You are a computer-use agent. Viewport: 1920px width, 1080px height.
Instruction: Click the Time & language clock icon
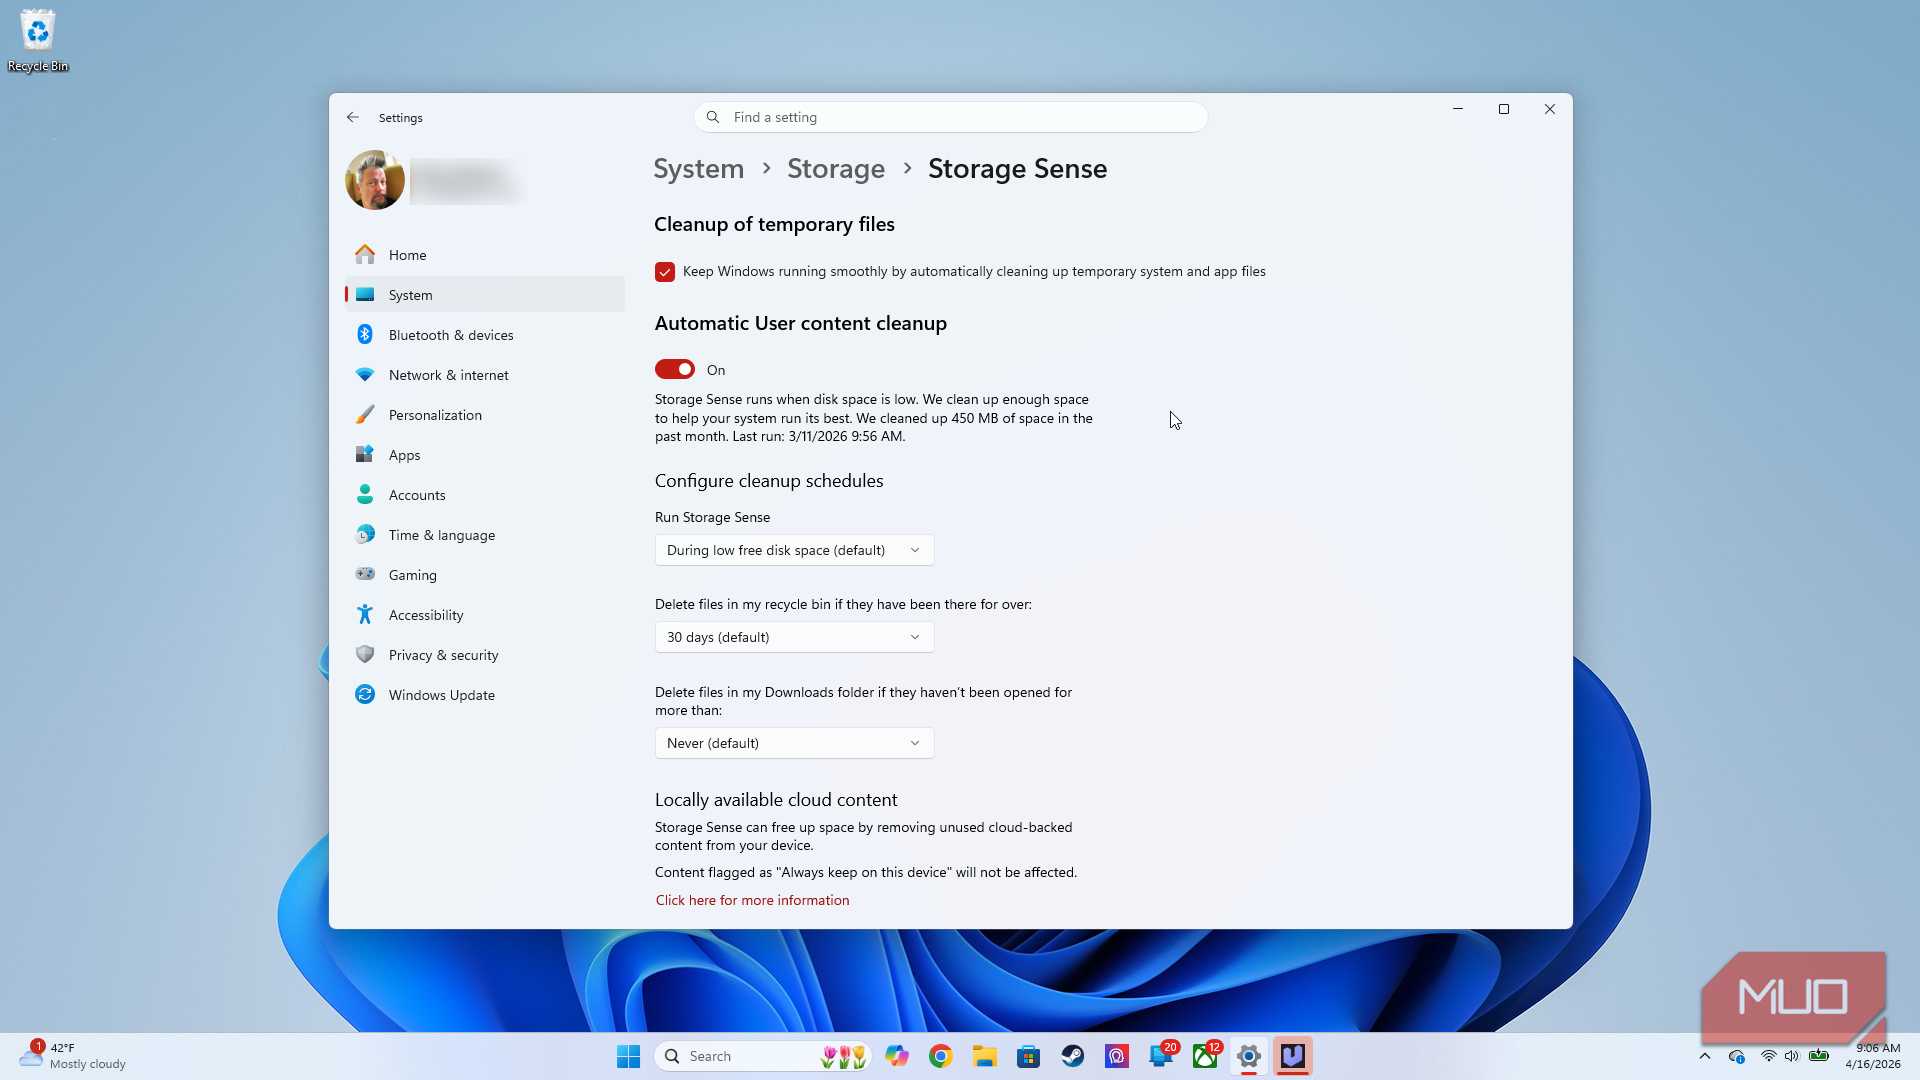point(365,535)
